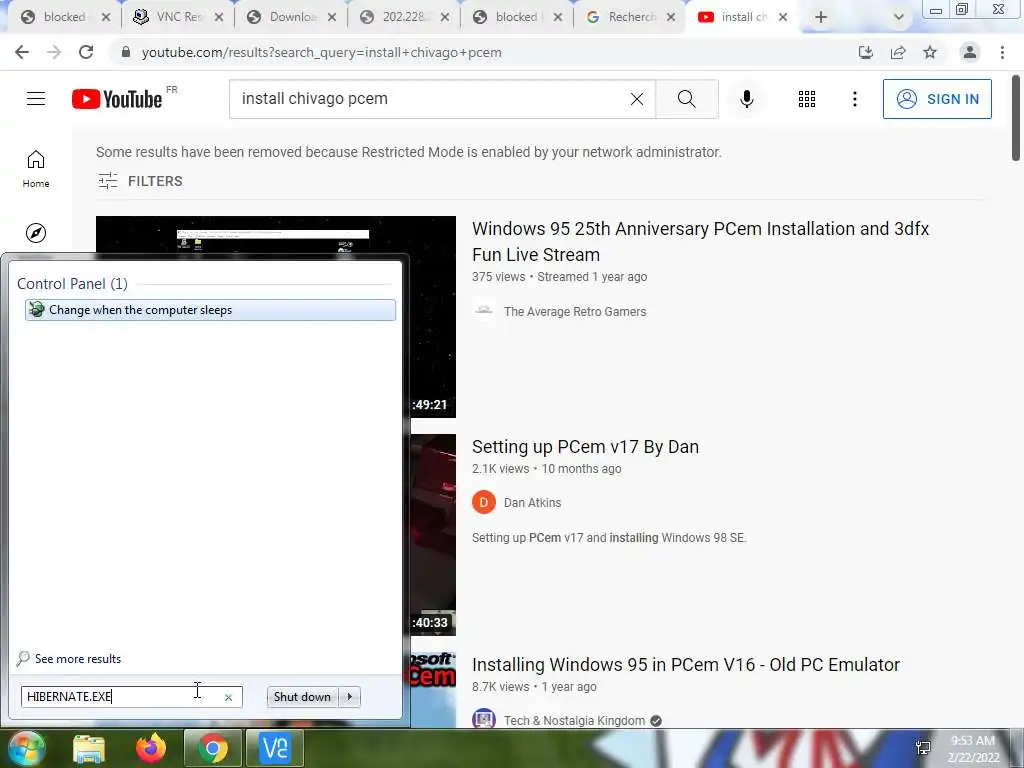This screenshot has width=1024, height=768.
Task: Open the YouTube apps grid
Action: (807, 99)
